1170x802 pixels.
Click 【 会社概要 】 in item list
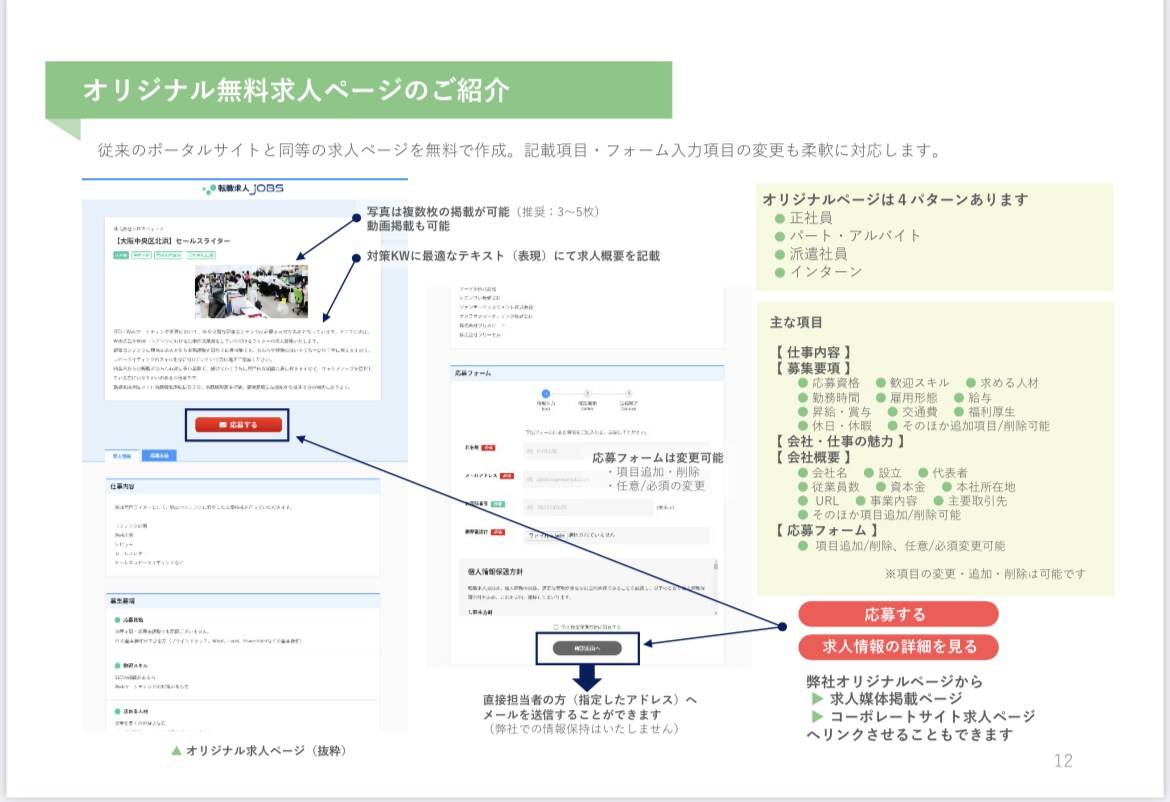[813, 457]
